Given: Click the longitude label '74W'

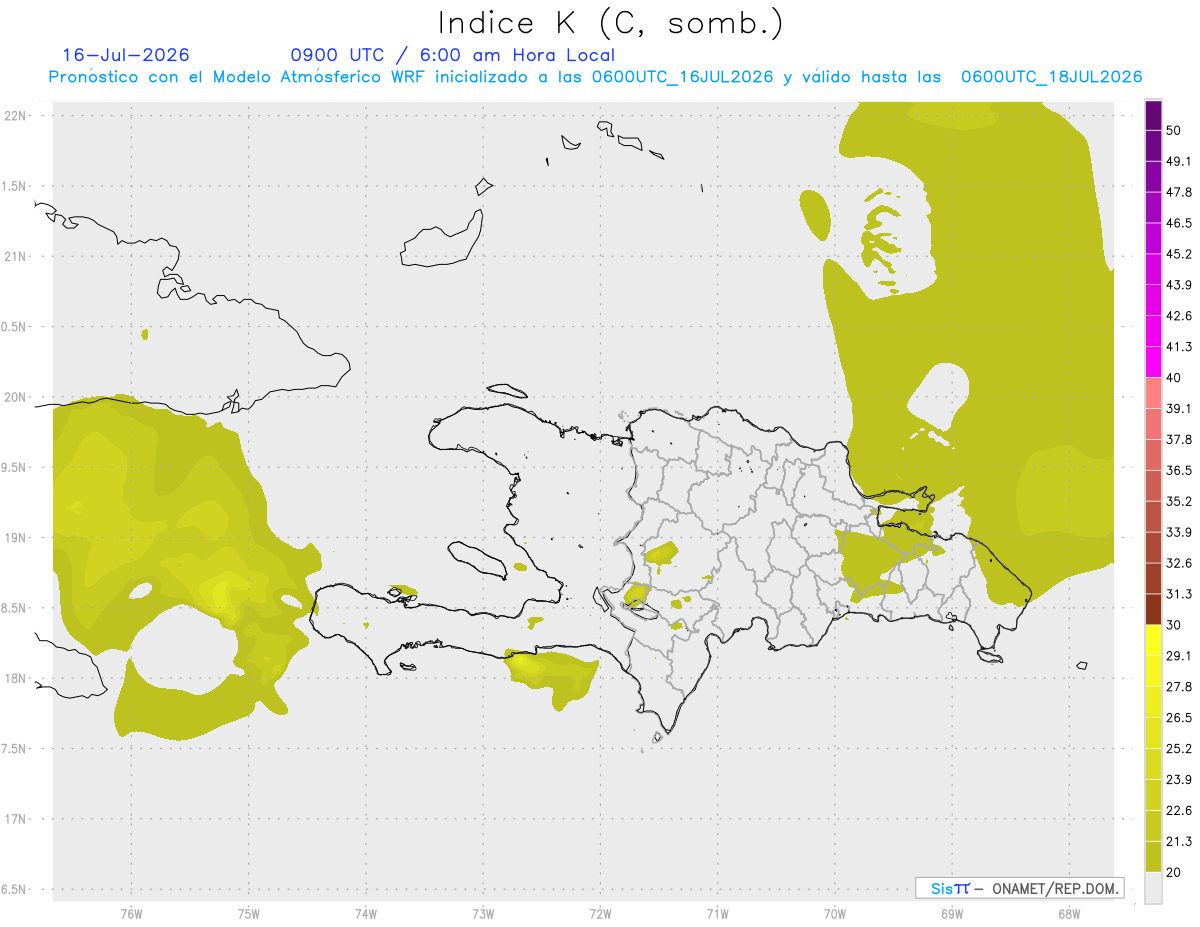Looking at the screenshot, I should [x=365, y=913].
